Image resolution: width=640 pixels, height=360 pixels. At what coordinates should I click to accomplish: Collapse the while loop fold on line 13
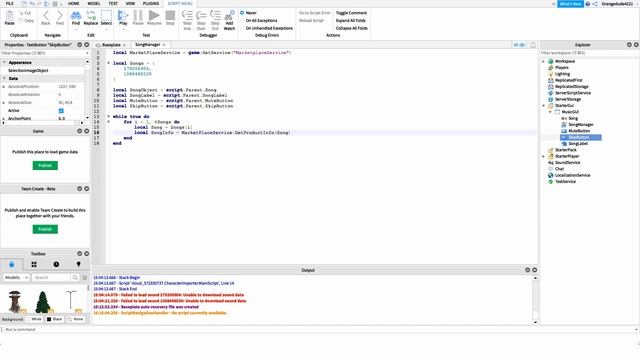point(109,116)
